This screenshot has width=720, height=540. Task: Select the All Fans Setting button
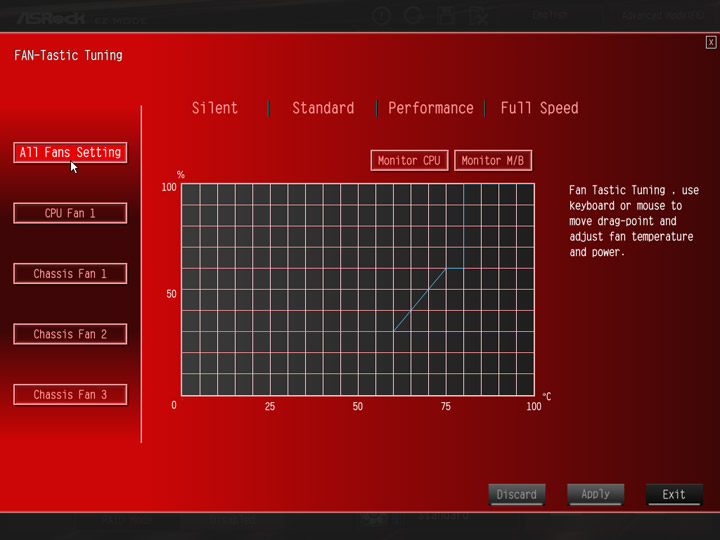pos(70,152)
